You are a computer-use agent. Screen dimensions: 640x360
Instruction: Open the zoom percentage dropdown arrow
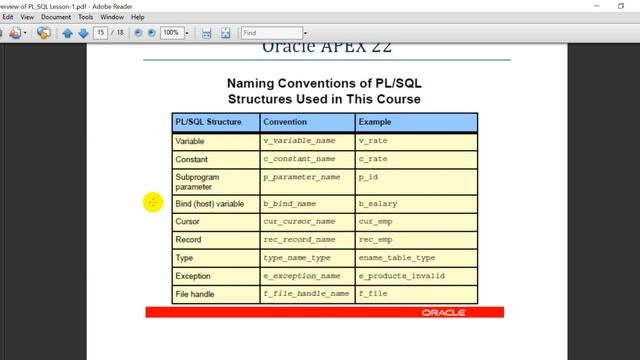pos(187,33)
